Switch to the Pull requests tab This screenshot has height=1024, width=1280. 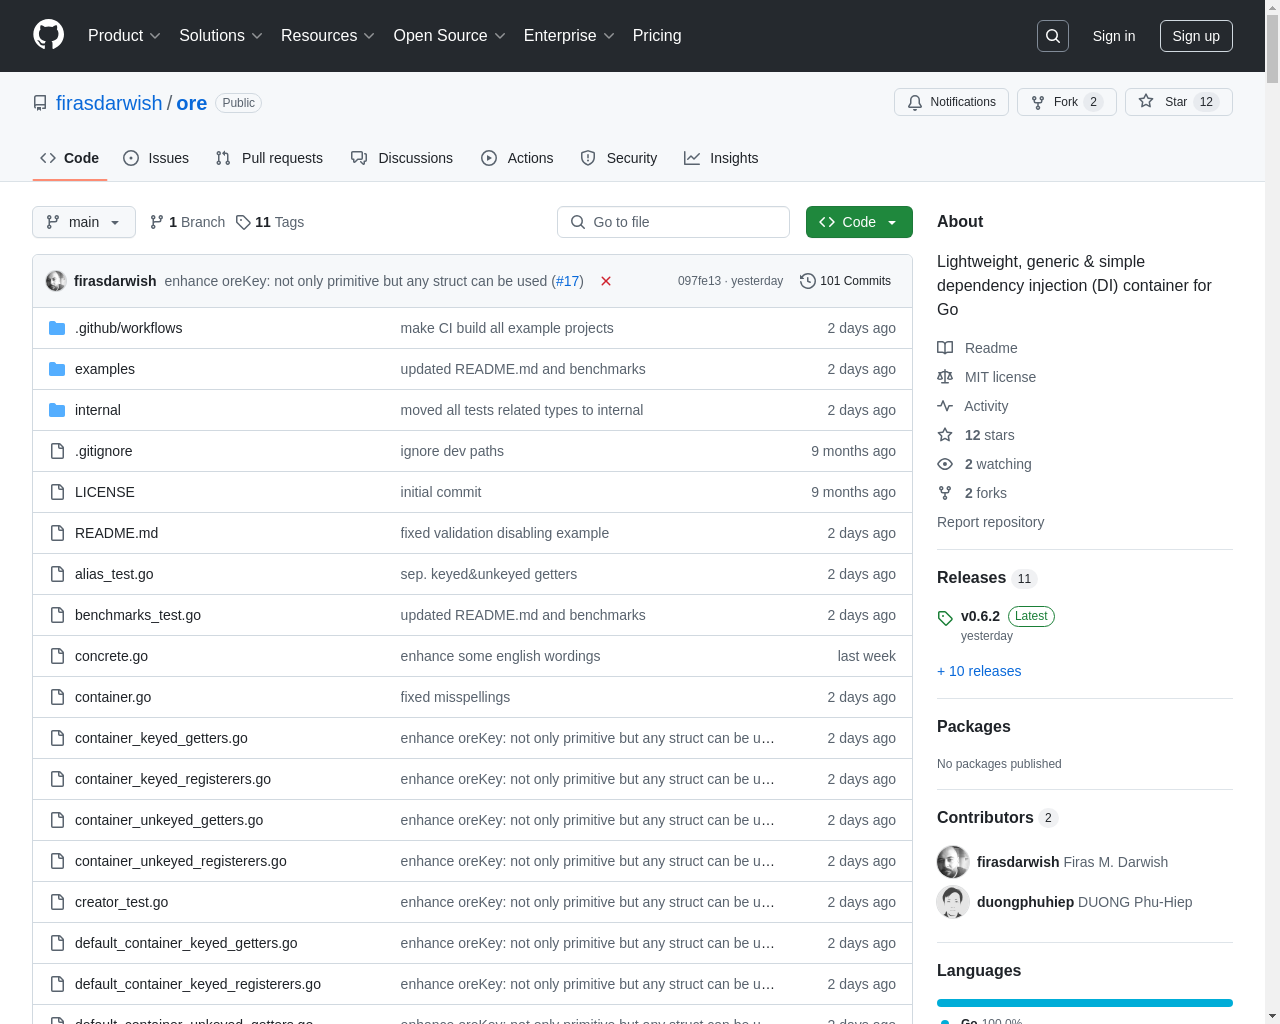269,158
